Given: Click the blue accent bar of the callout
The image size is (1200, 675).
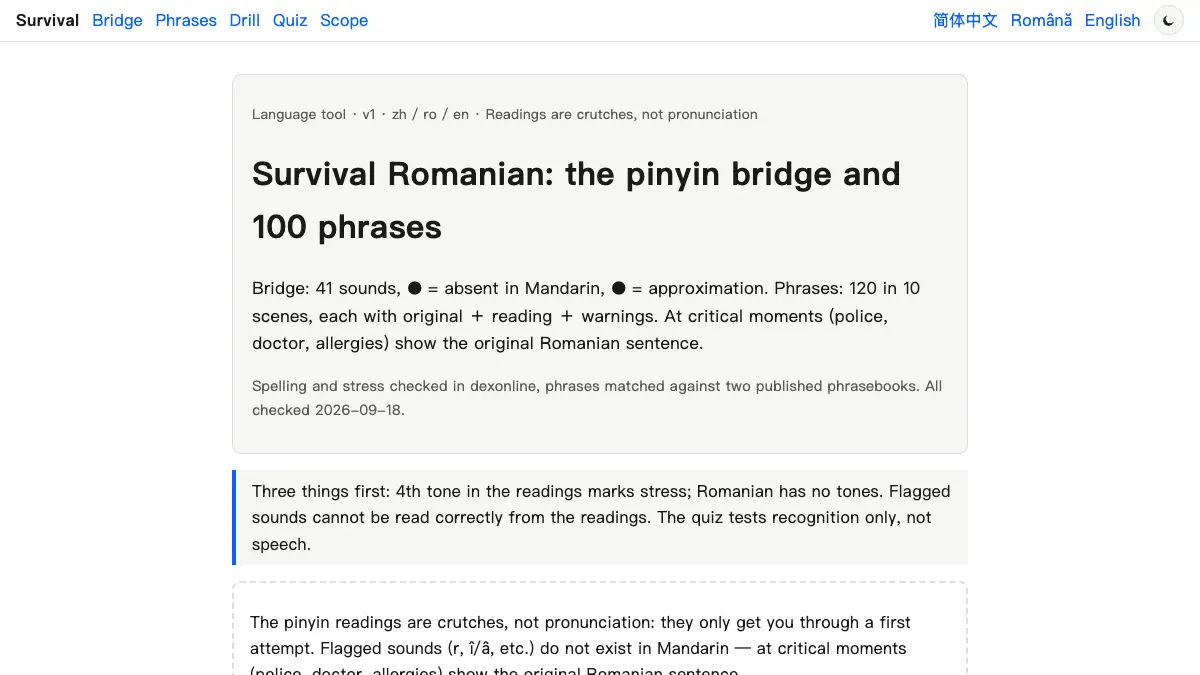Looking at the screenshot, I should [x=234, y=517].
